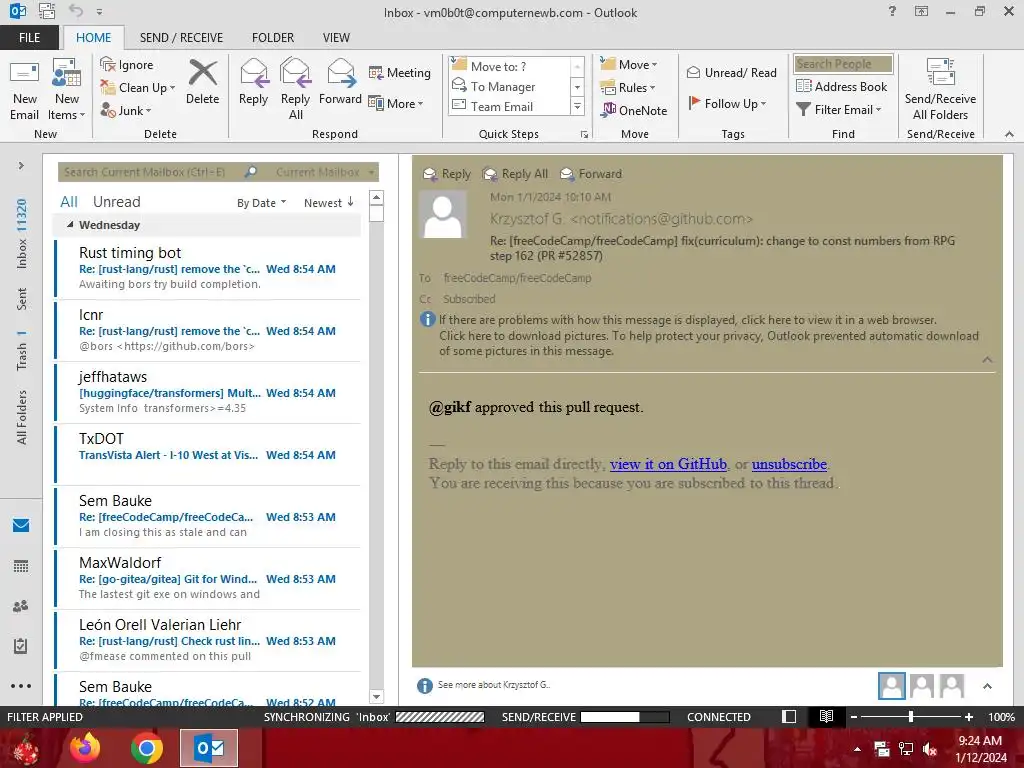The height and width of the screenshot is (768, 1024).
Task: Open Firefox from the taskbar
Action: [x=85, y=748]
